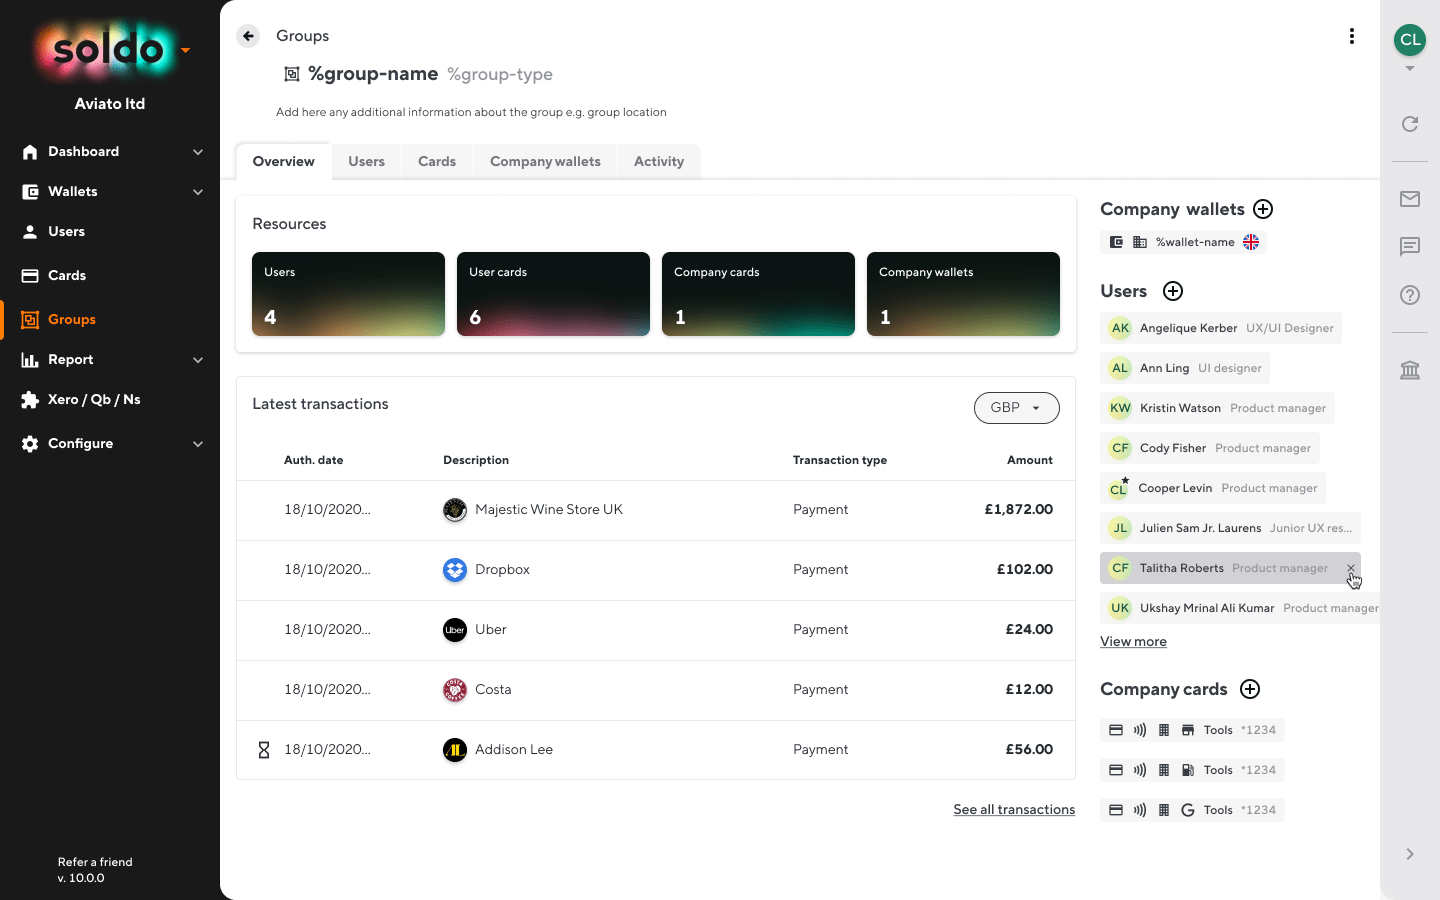Expand the Dashboard chevron

click(198, 152)
